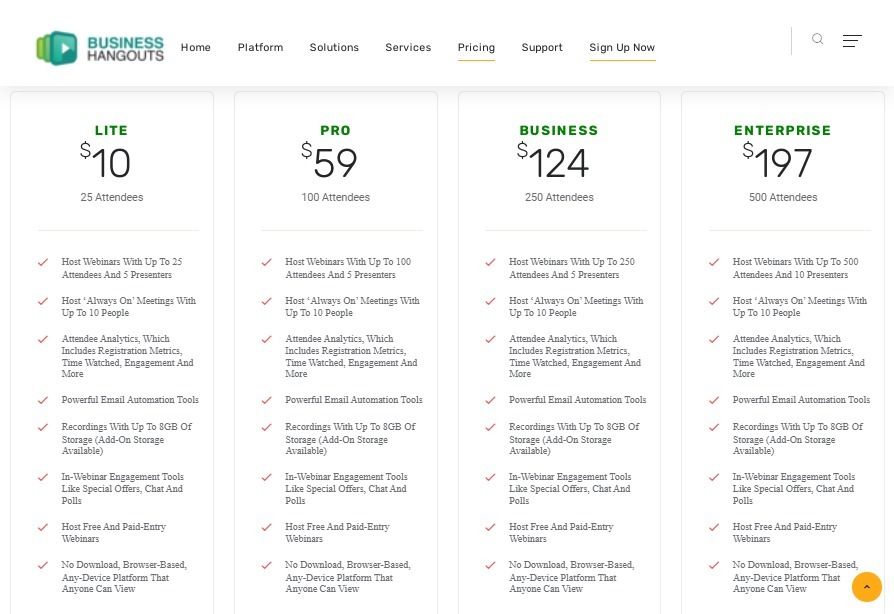894x614 pixels.
Task: Go to the Home menu item
Action: [x=196, y=47]
